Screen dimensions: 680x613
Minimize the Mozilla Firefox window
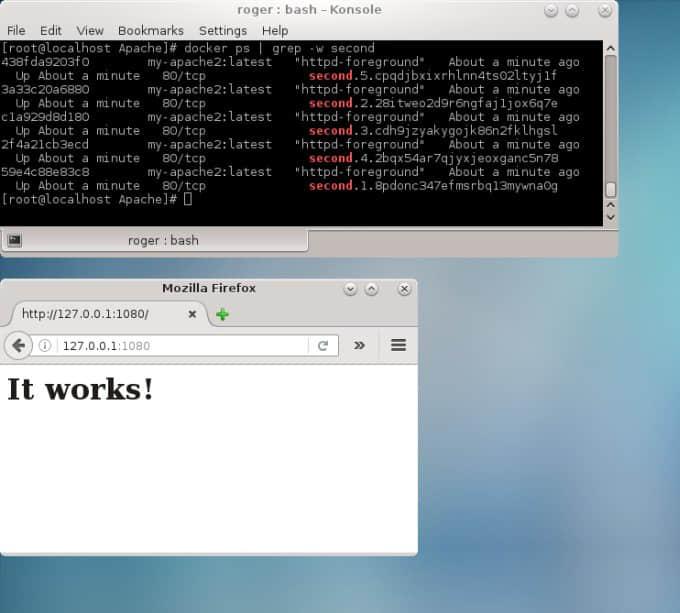[350, 289]
